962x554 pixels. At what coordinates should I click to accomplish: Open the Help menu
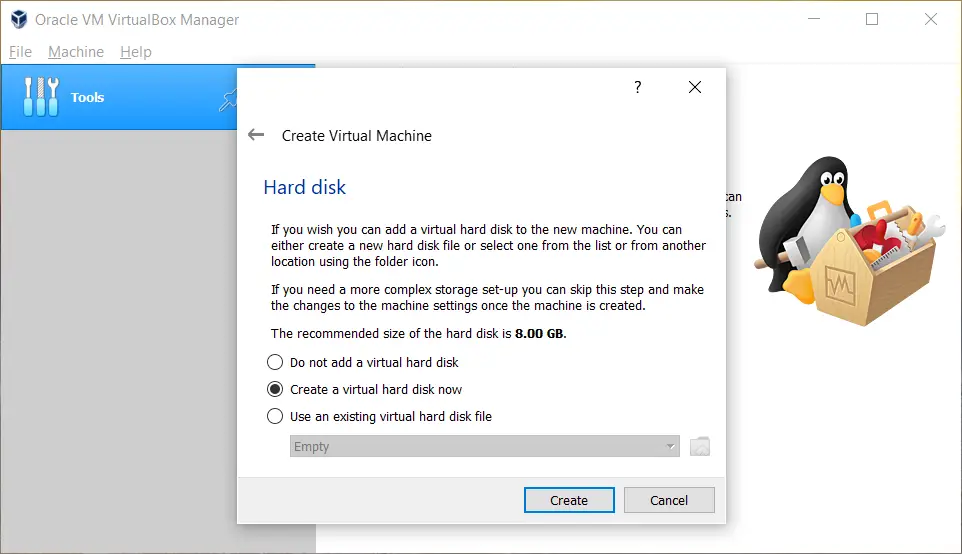136,52
